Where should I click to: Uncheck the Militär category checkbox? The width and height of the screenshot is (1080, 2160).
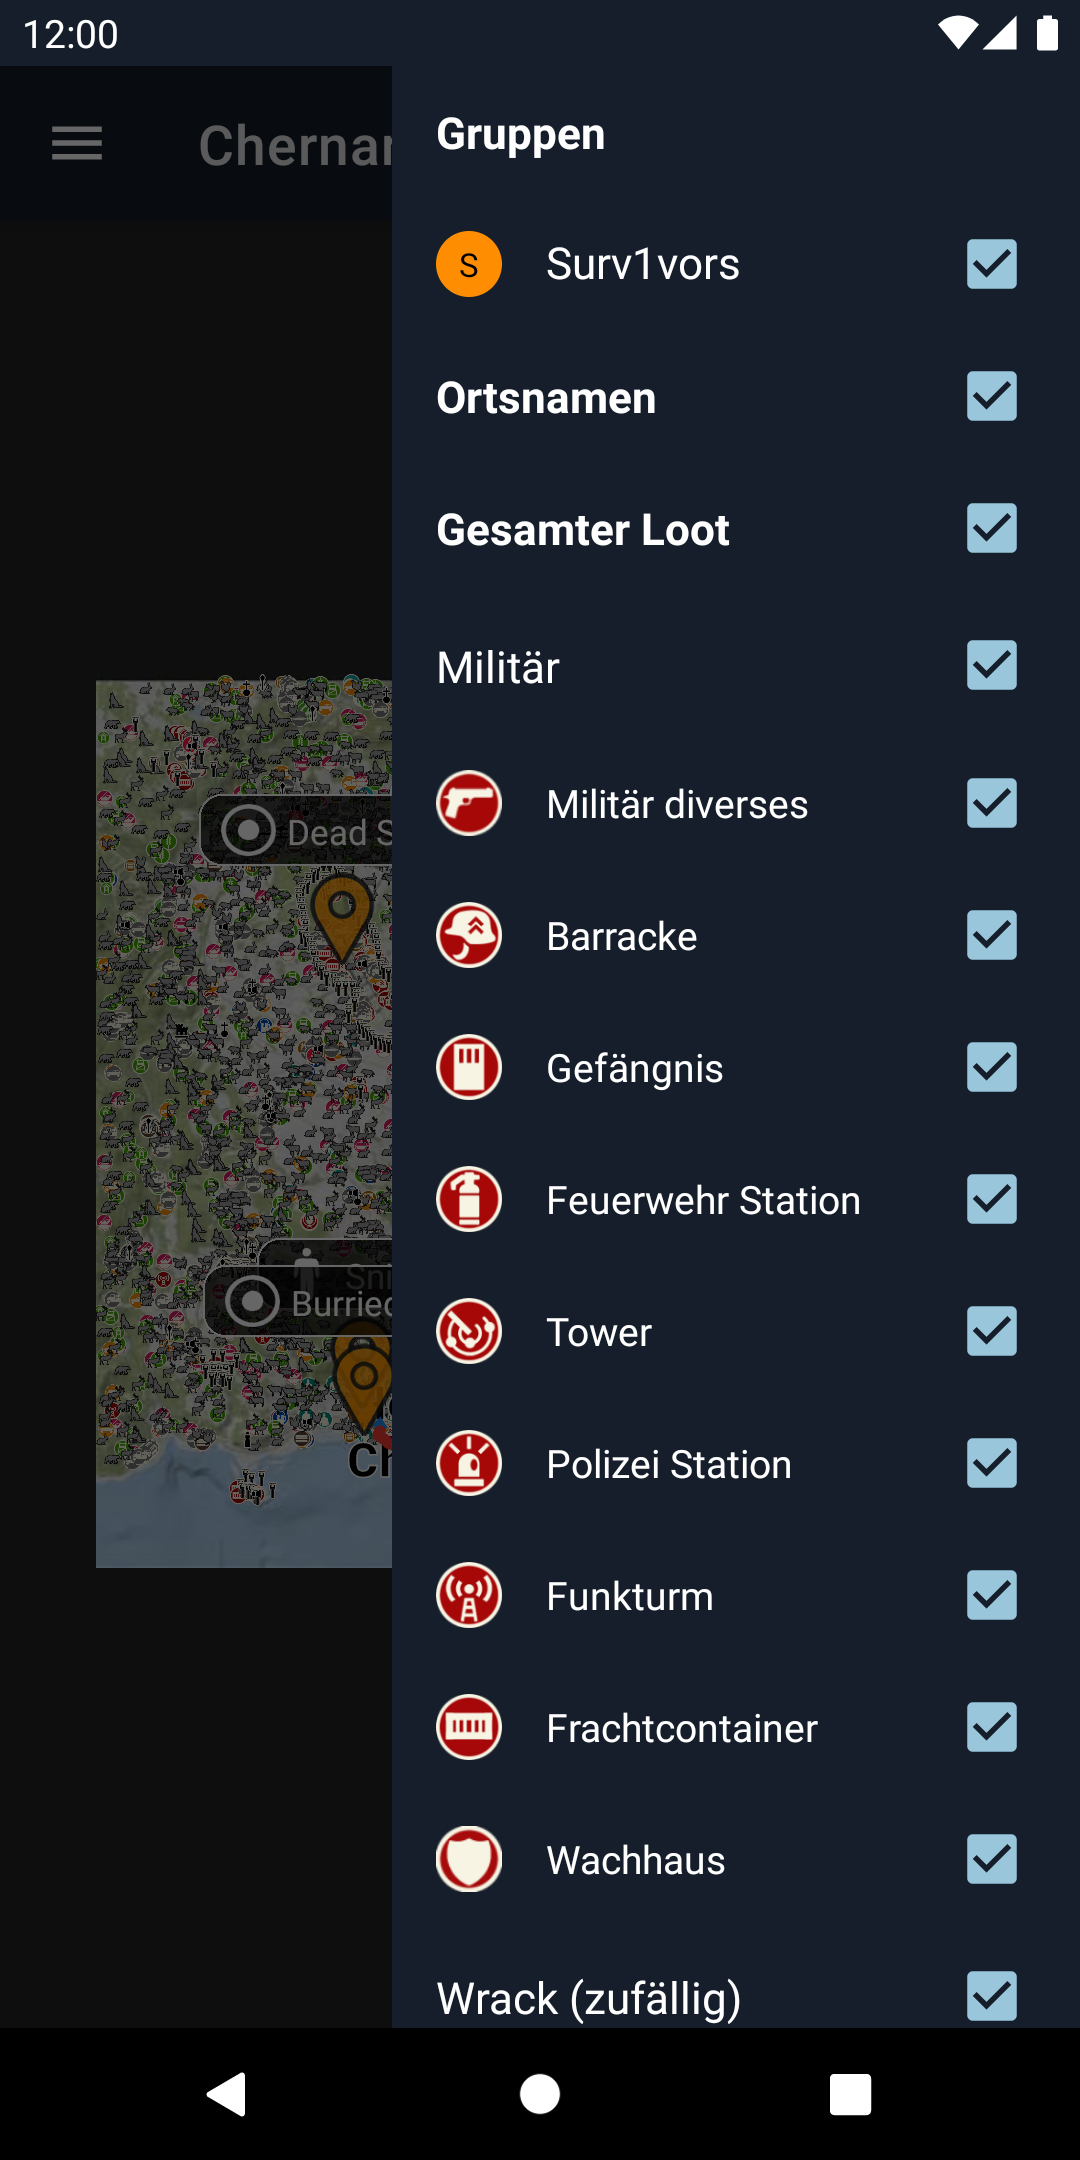992,666
